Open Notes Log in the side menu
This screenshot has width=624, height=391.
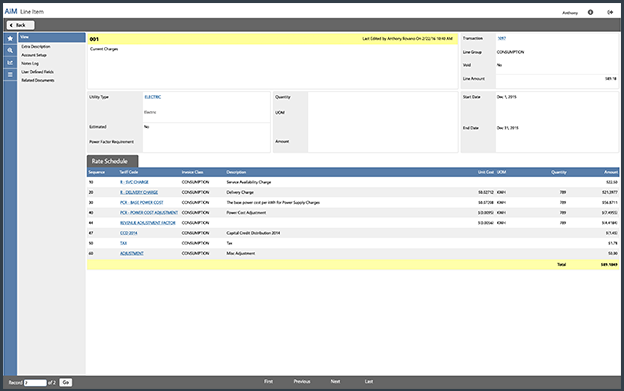coord(30,63)
